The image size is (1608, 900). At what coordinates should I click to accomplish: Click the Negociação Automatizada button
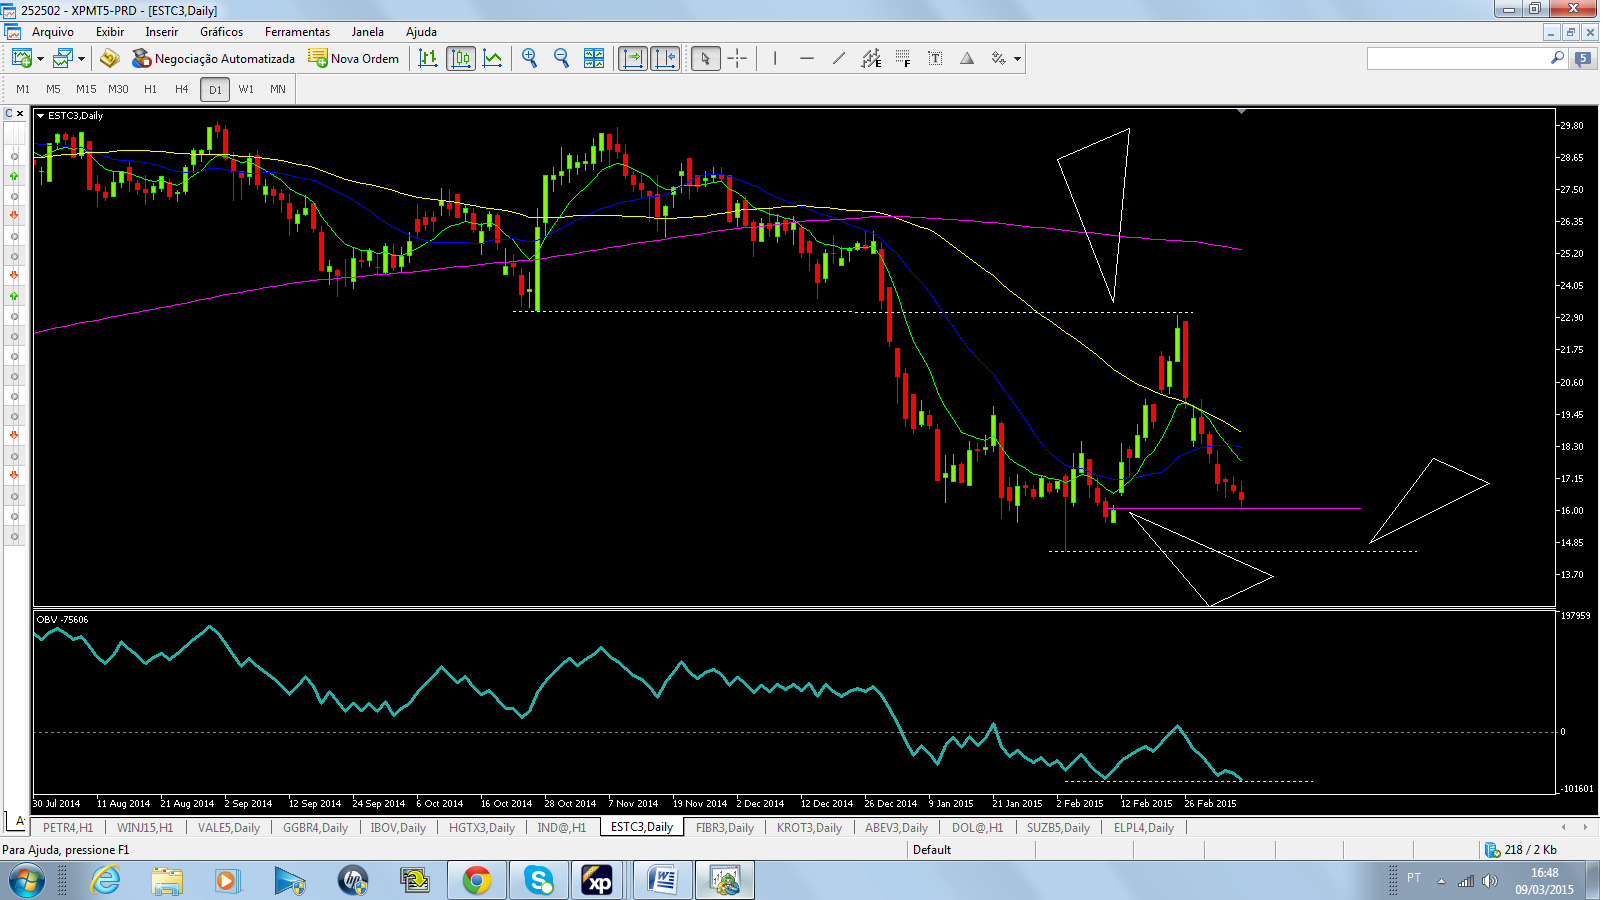[214, 58]
